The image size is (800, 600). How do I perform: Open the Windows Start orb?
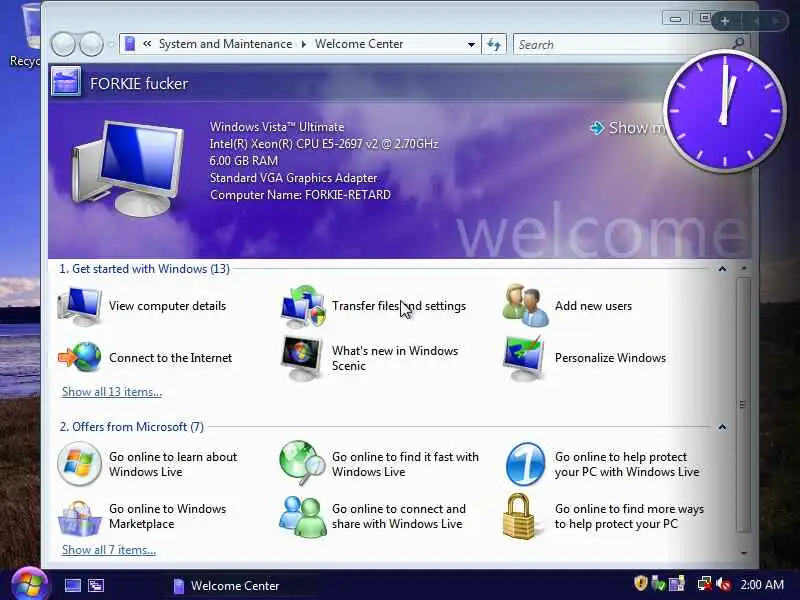click(30, 585)
